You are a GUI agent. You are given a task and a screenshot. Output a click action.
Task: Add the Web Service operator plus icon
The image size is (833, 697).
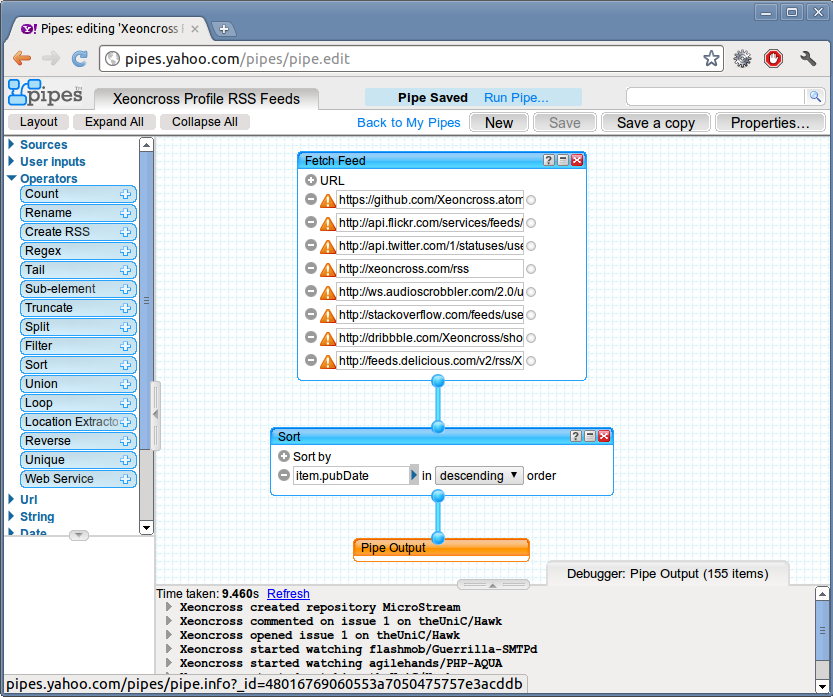(125, 479)
